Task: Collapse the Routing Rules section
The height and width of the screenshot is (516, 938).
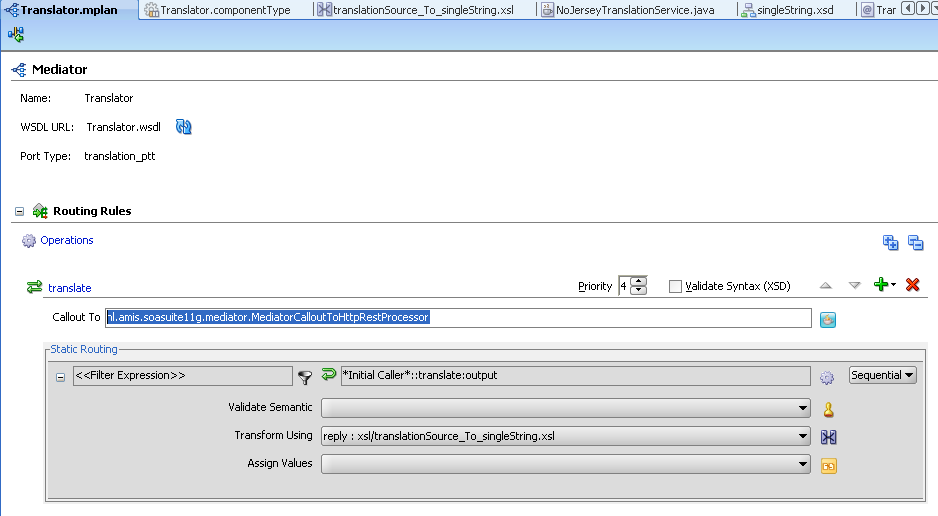Action: (20, 212)
